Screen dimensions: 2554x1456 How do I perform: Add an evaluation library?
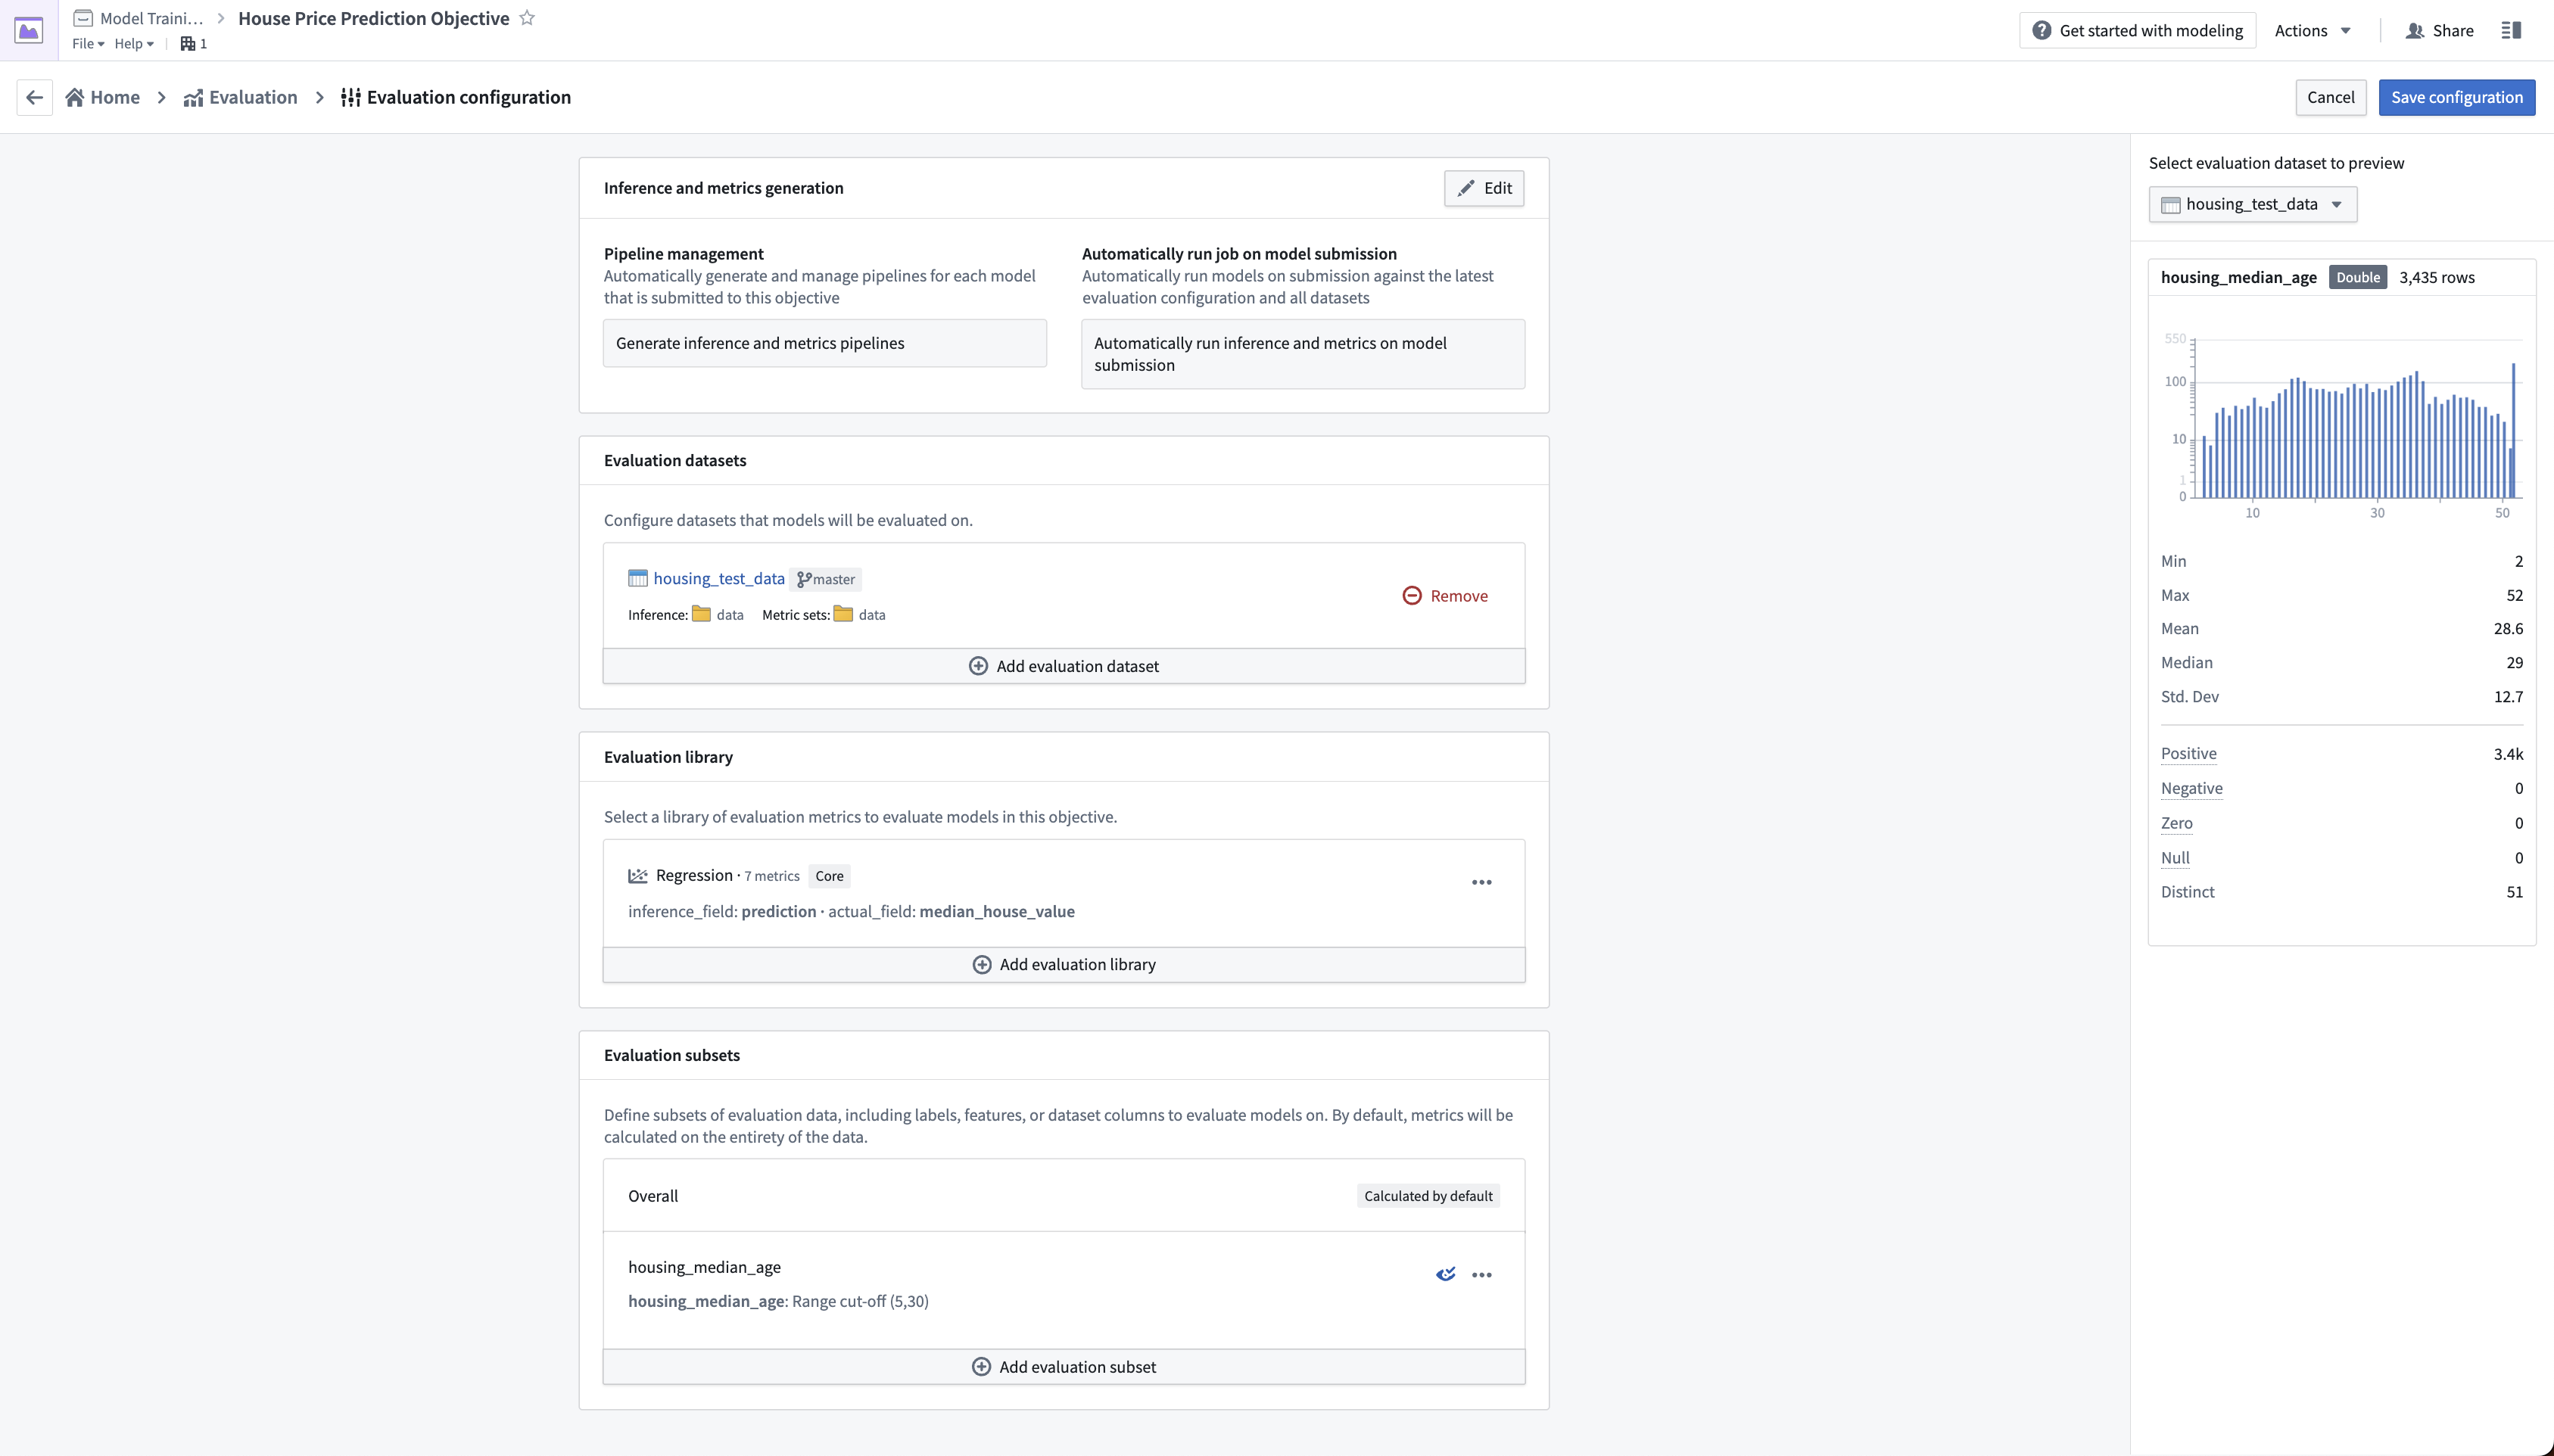[x=1064, y=964]
